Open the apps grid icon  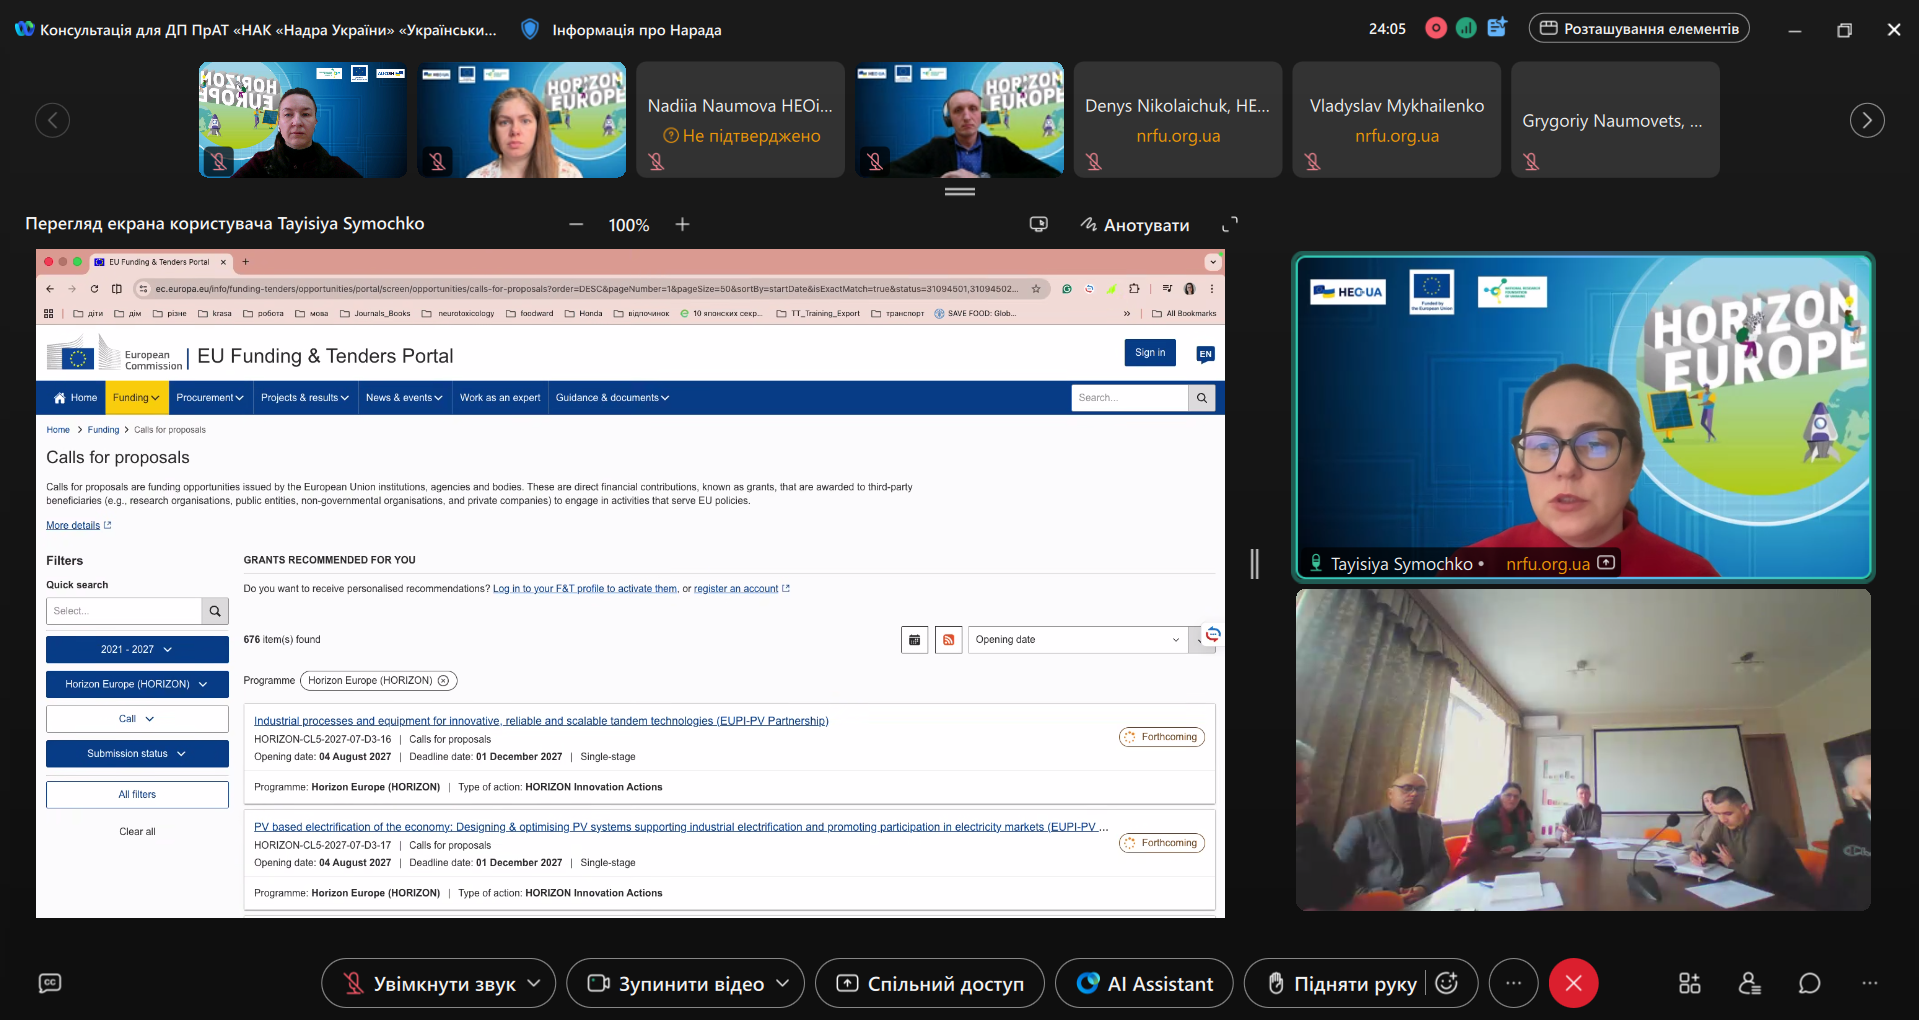point(1689,984)
